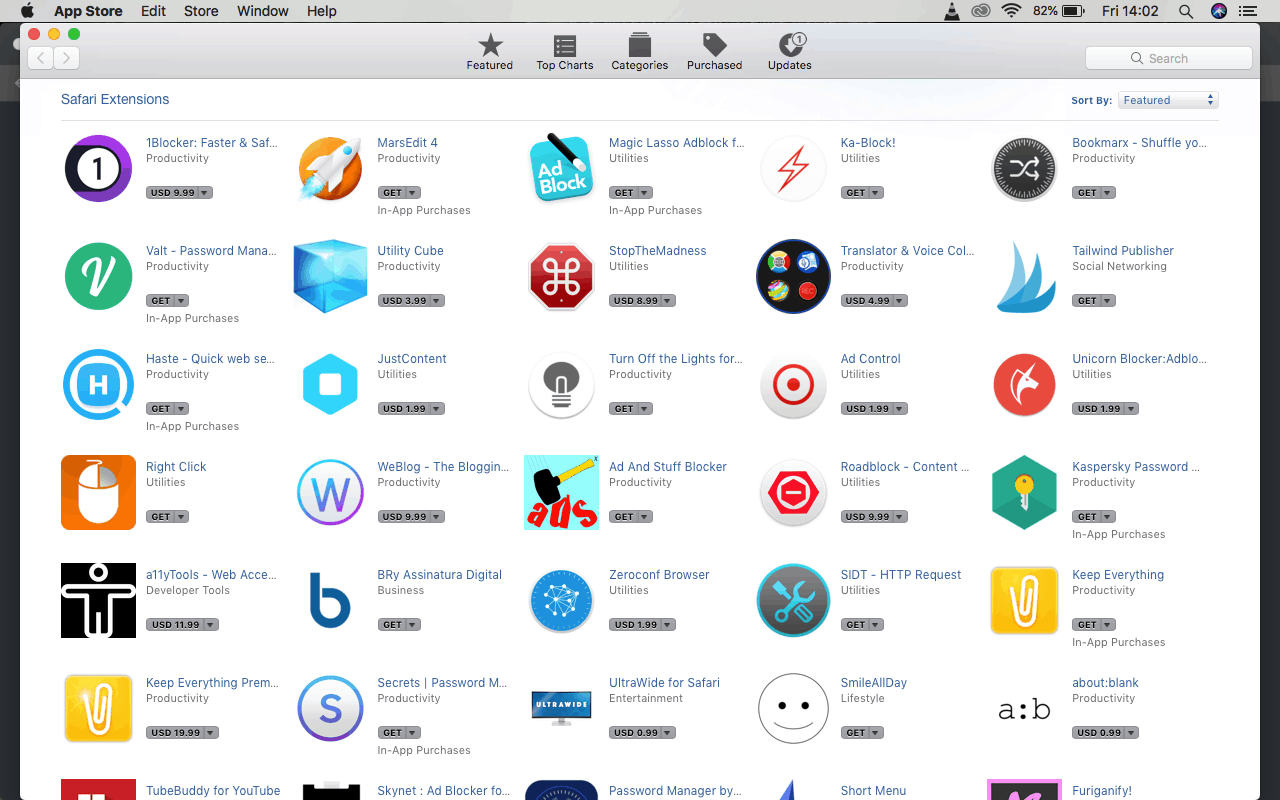
Task: Open the Valt password manager icon
Action: pyautogui.click(x=98, y=276)
